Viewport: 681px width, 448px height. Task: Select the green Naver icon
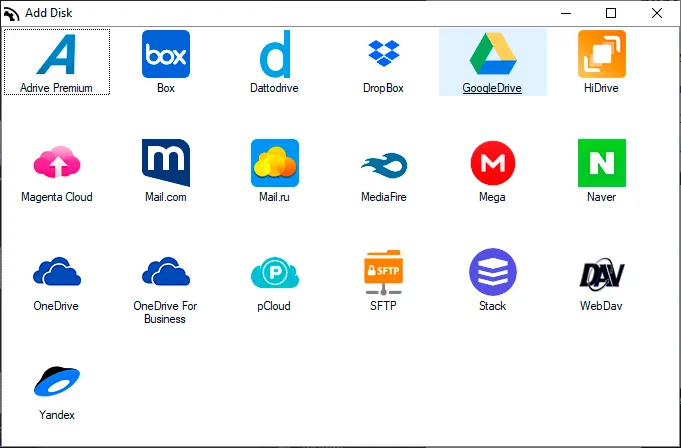[x=602, y=163]
